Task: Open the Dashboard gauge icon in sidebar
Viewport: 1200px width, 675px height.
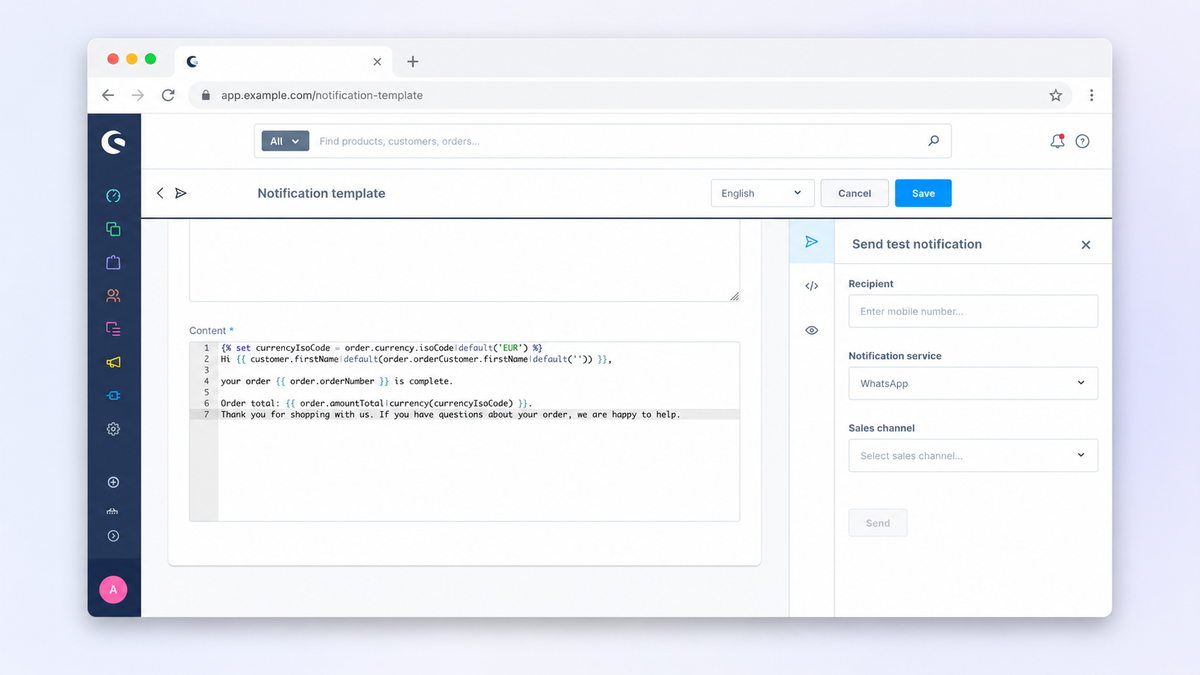Action: (113, 196)
